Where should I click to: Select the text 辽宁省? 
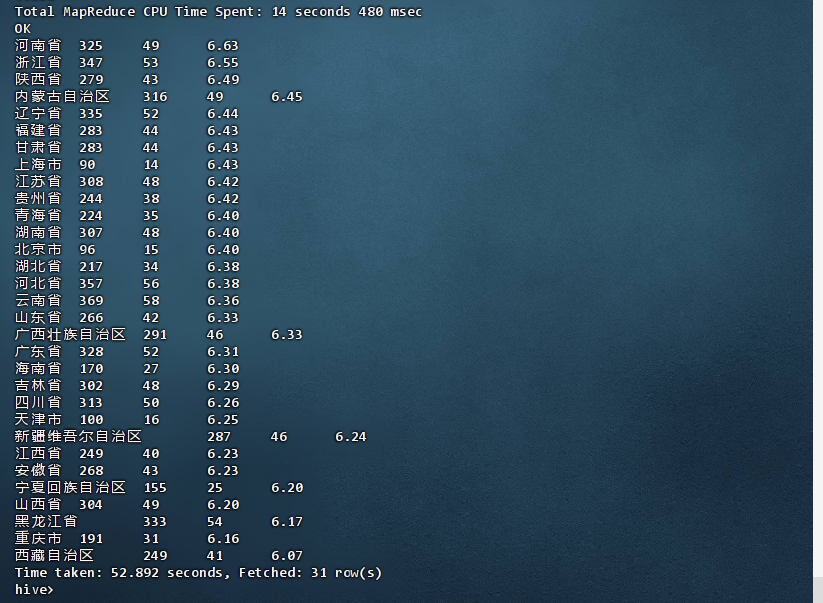point(38,113)
